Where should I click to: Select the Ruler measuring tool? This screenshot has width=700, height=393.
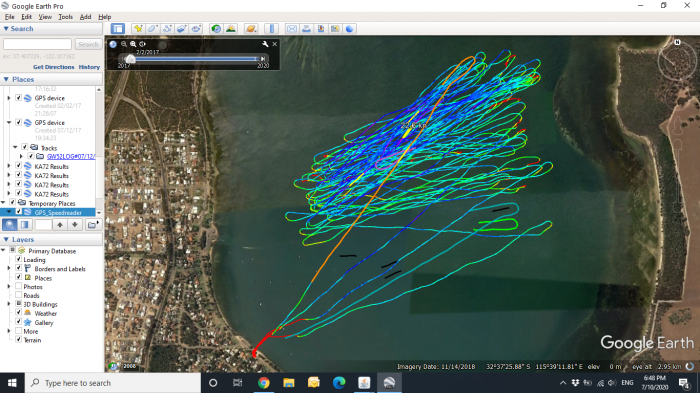click(271, 29)
